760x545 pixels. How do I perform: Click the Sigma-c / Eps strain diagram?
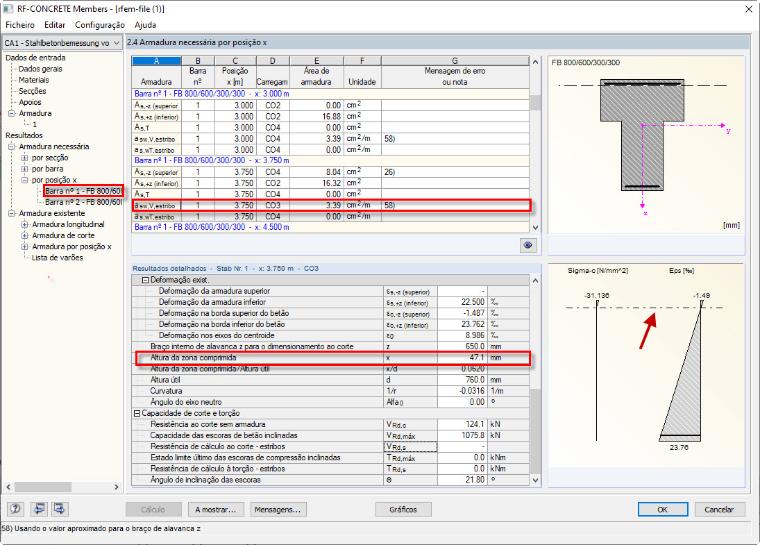(x=645, y=366)
